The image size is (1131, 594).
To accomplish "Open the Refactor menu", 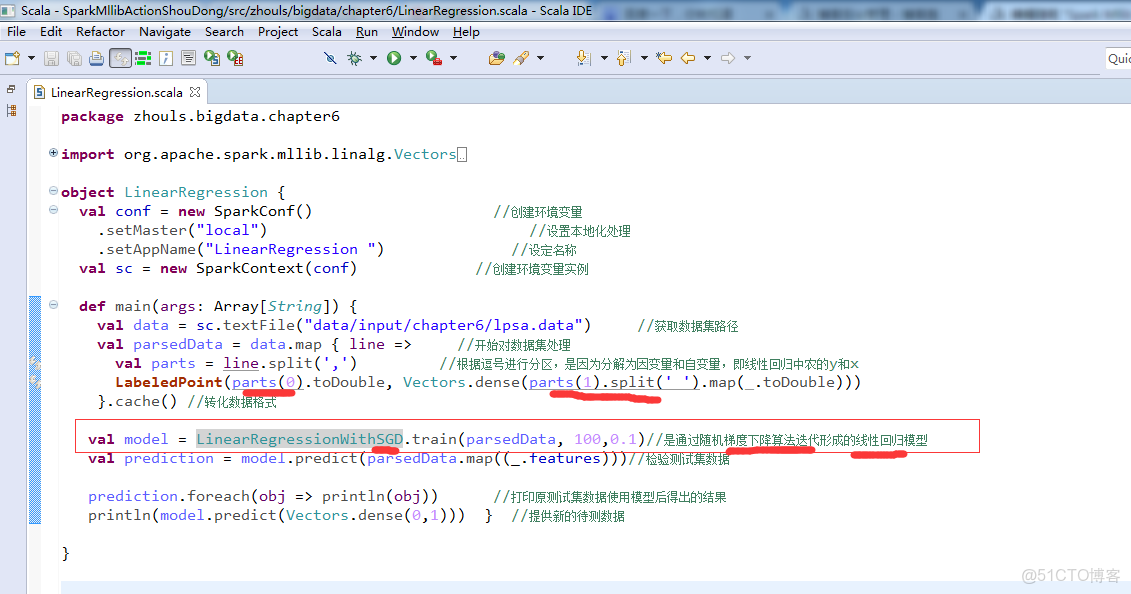I will 100,32.
